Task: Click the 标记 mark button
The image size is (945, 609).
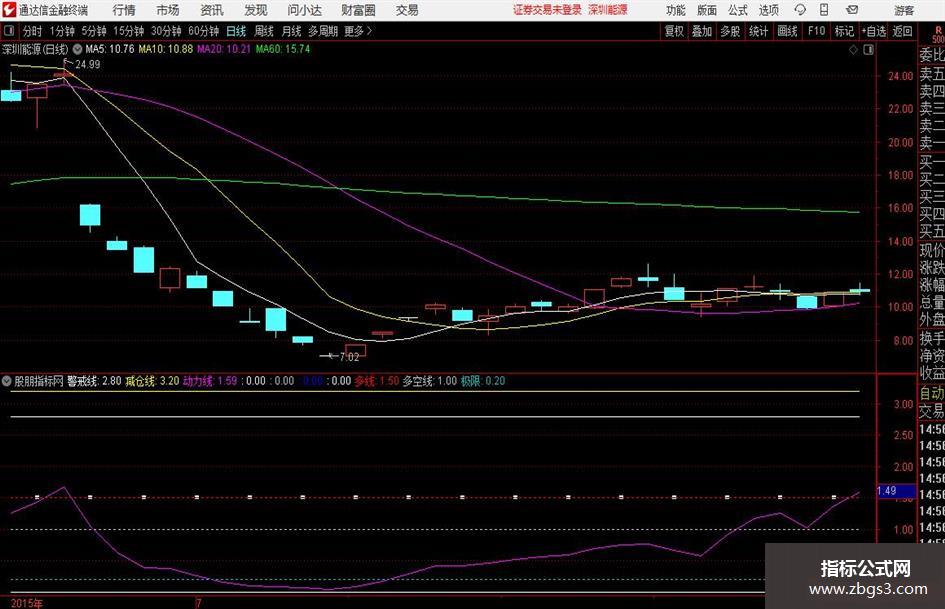Action: [844, 31]
